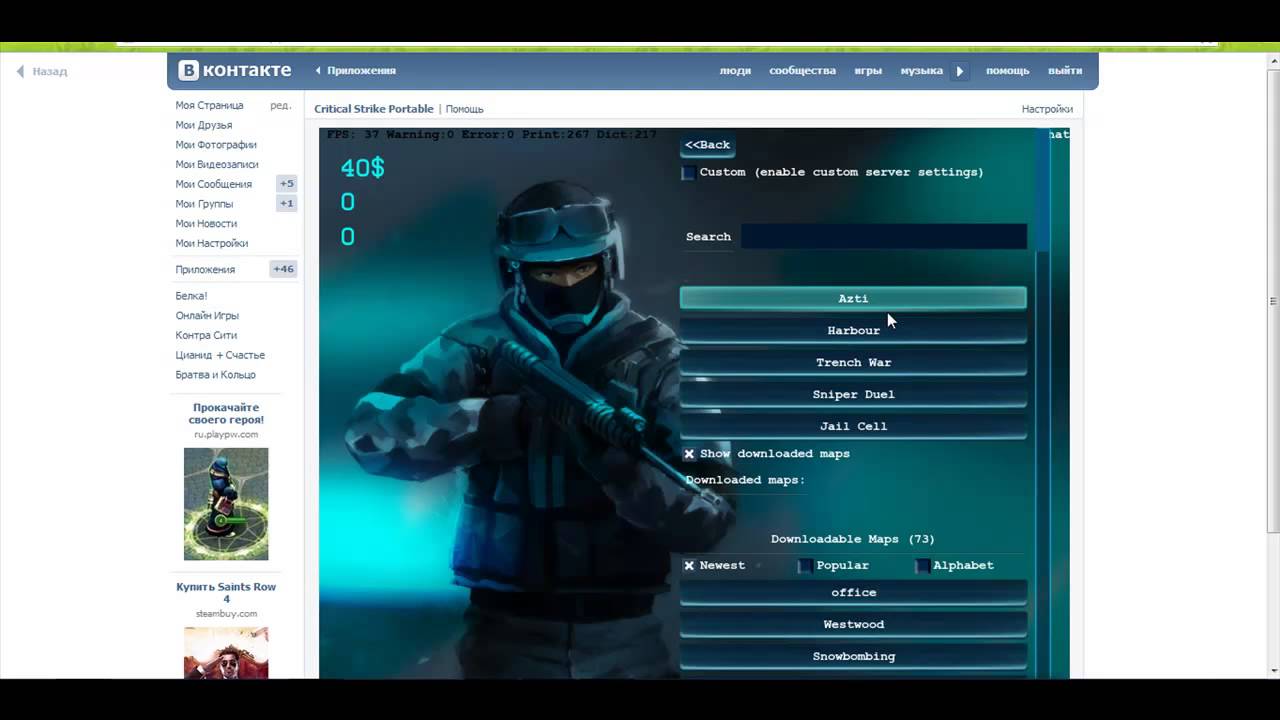
Task: Focus the map Search field
Action: pos(884,237)
